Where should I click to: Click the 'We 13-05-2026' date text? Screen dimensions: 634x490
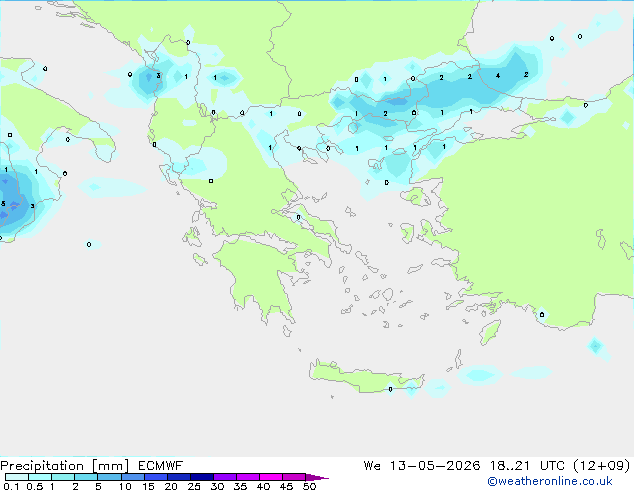(422, 466)
